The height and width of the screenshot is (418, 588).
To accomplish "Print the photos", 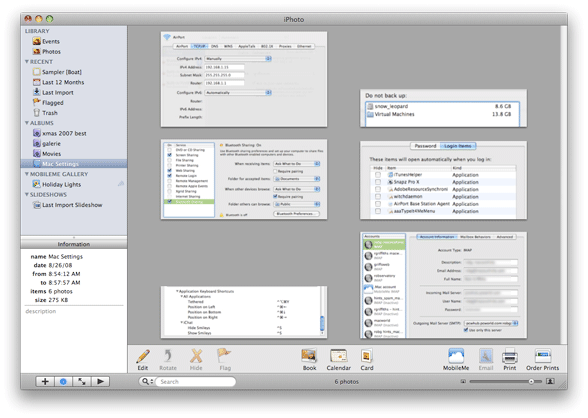I will tap(510, 360).
